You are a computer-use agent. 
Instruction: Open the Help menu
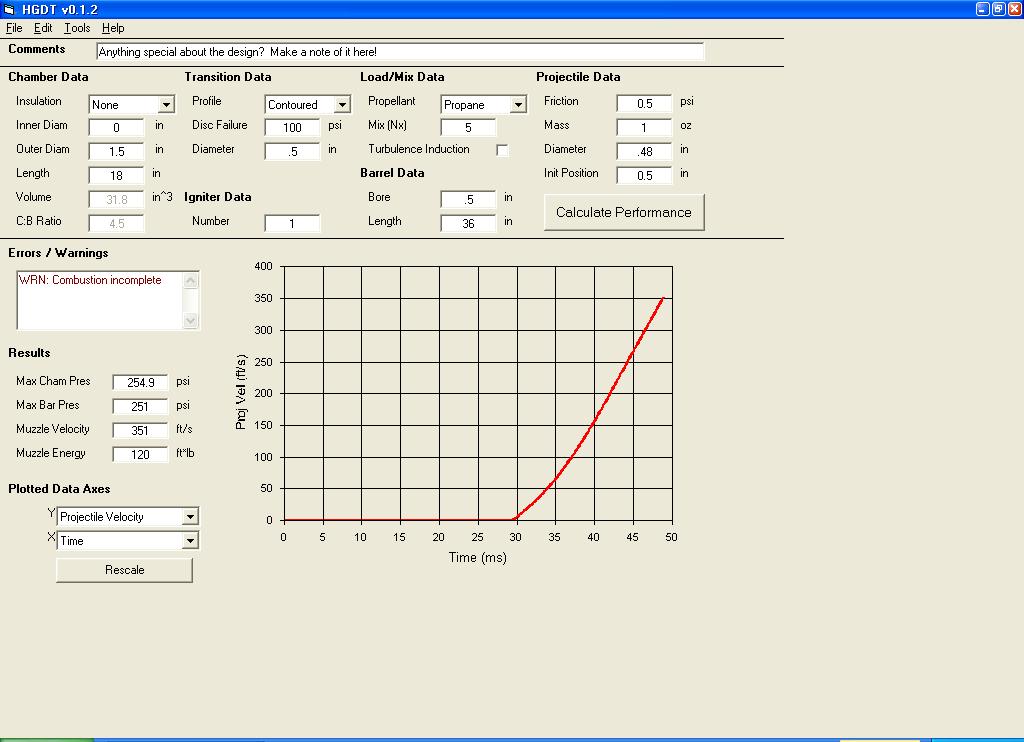[113, 28]
